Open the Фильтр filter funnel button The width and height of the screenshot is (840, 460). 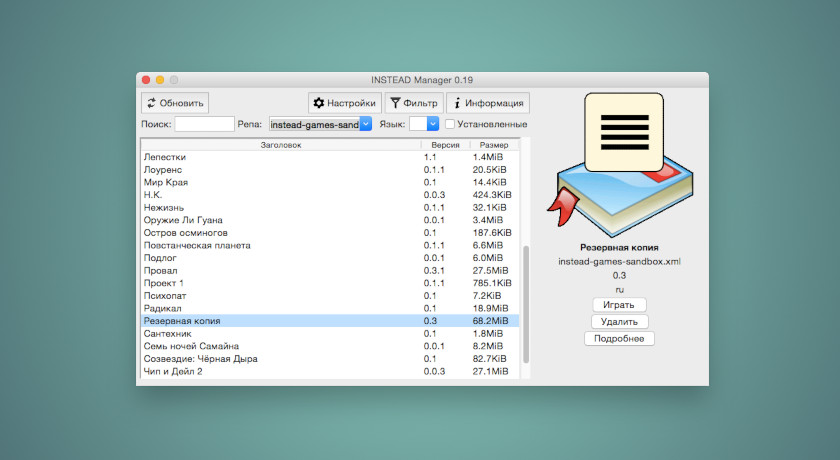413,102
